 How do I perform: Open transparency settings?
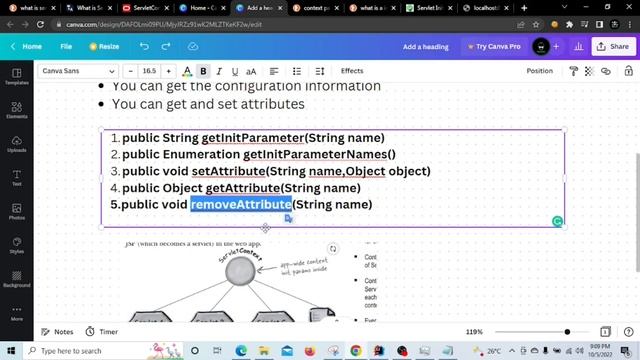tap(589, 71)
